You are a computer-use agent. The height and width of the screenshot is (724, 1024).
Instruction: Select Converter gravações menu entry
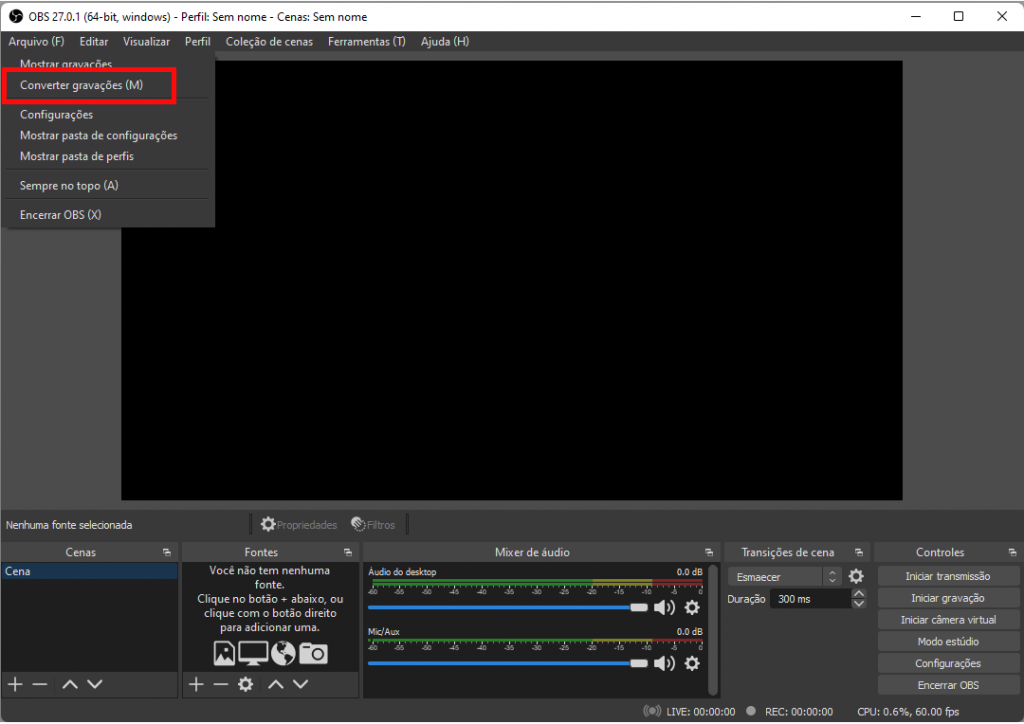point(82,86)
